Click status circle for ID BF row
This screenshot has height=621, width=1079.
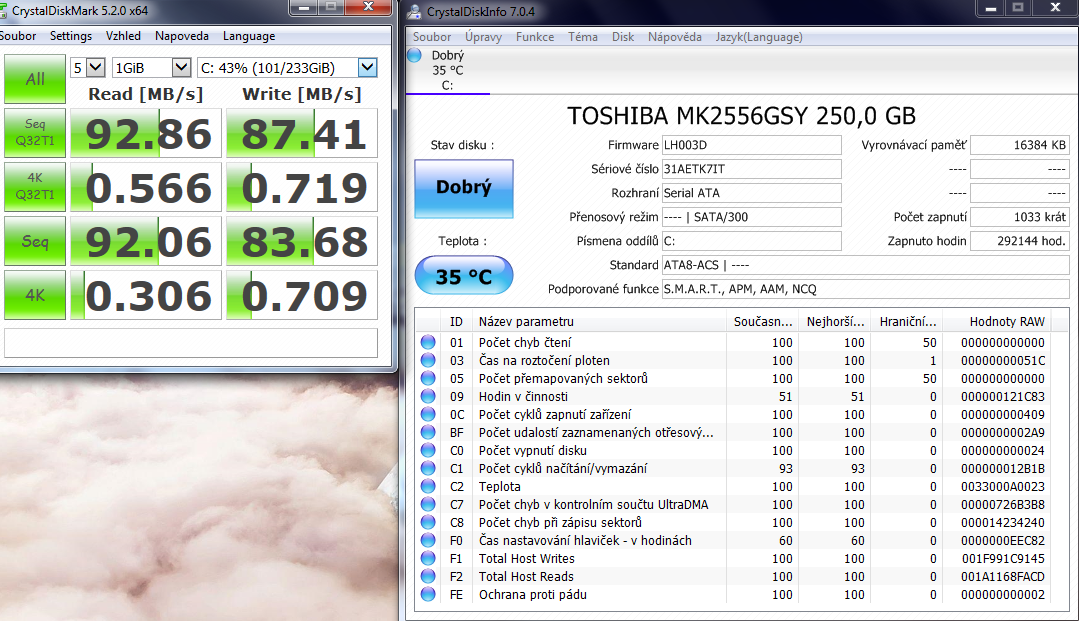pyautogui.click(x=428, y=432)
